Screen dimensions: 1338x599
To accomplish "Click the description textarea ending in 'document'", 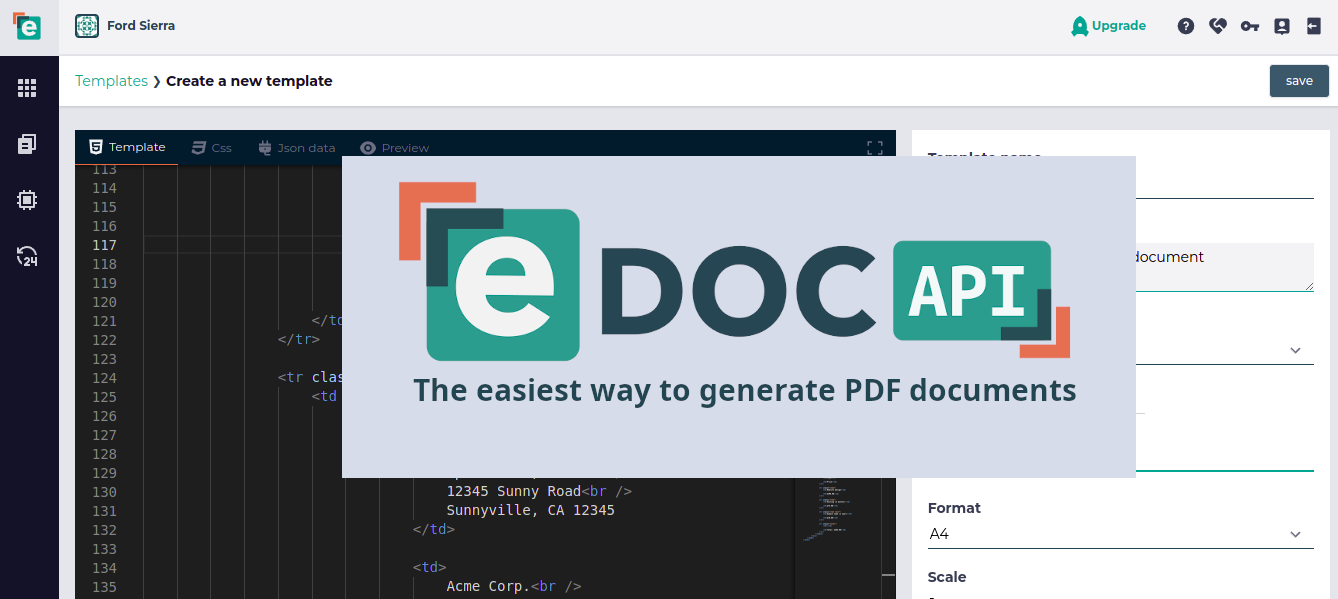I will pos(1225,267).
